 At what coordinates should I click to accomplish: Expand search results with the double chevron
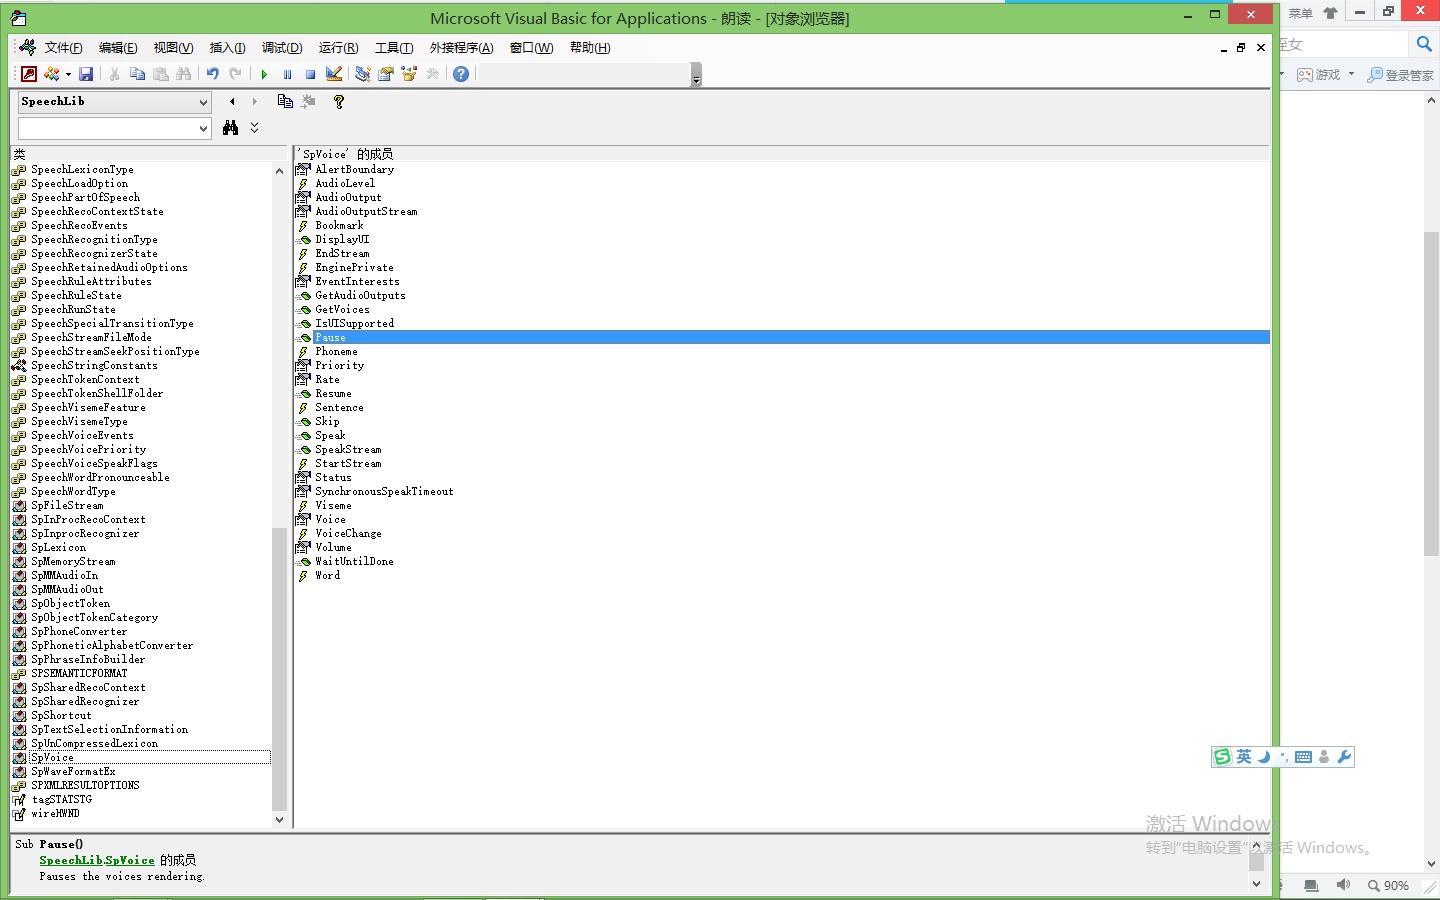coord(254,128)
